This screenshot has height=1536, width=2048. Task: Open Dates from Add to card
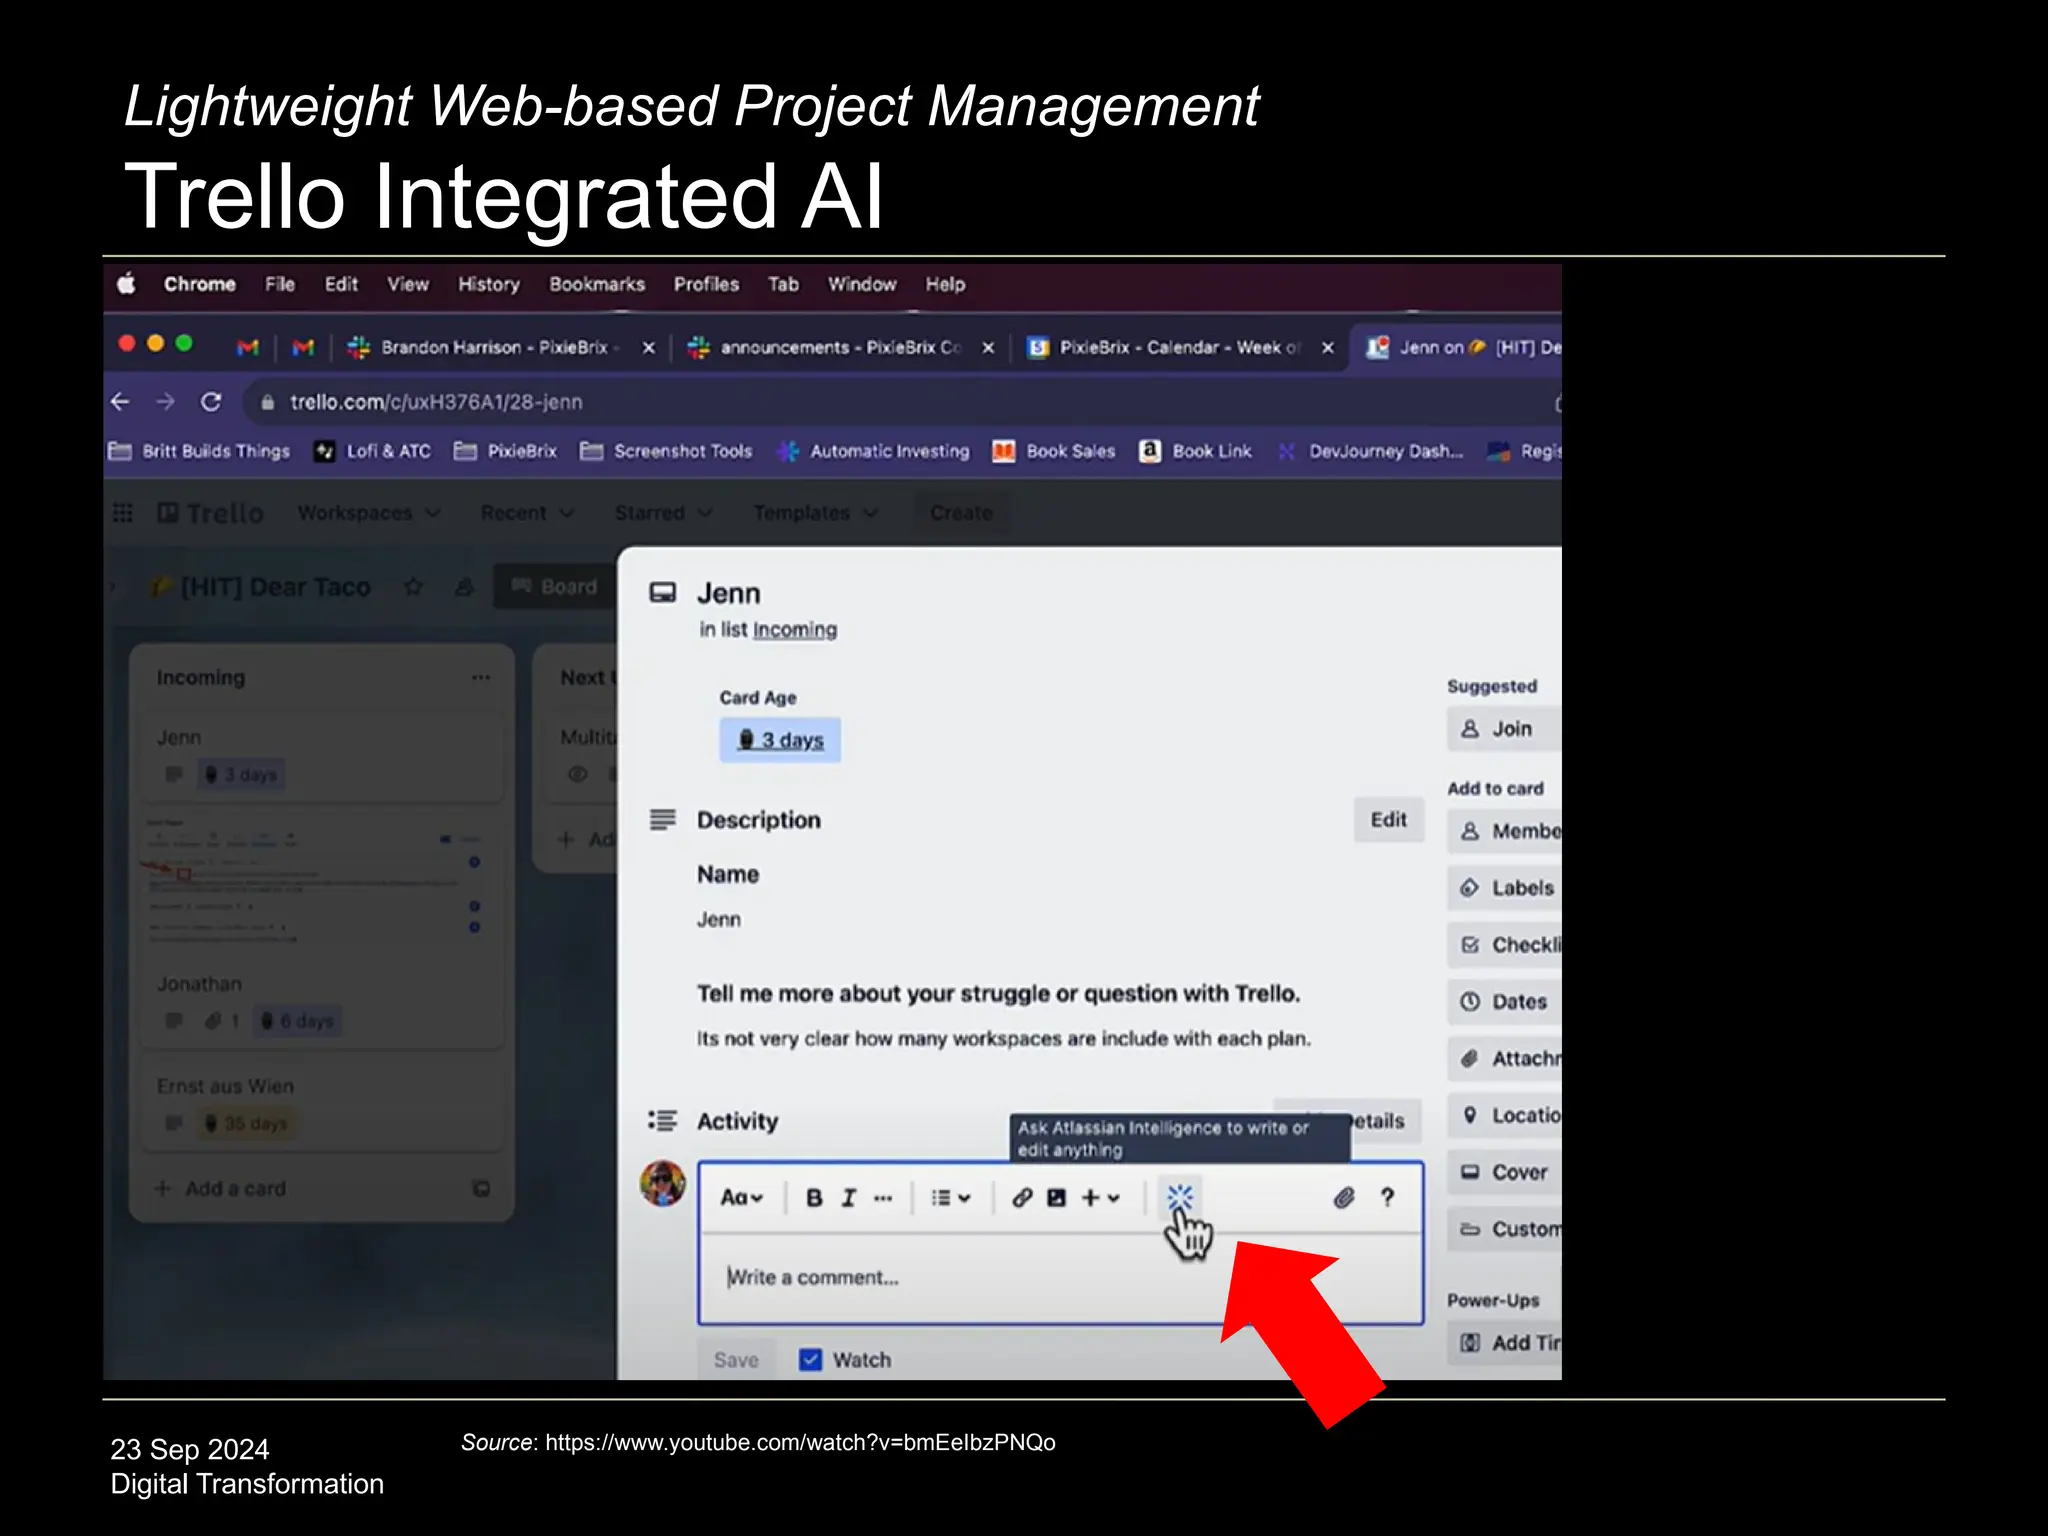(x=1503, y=1002)
